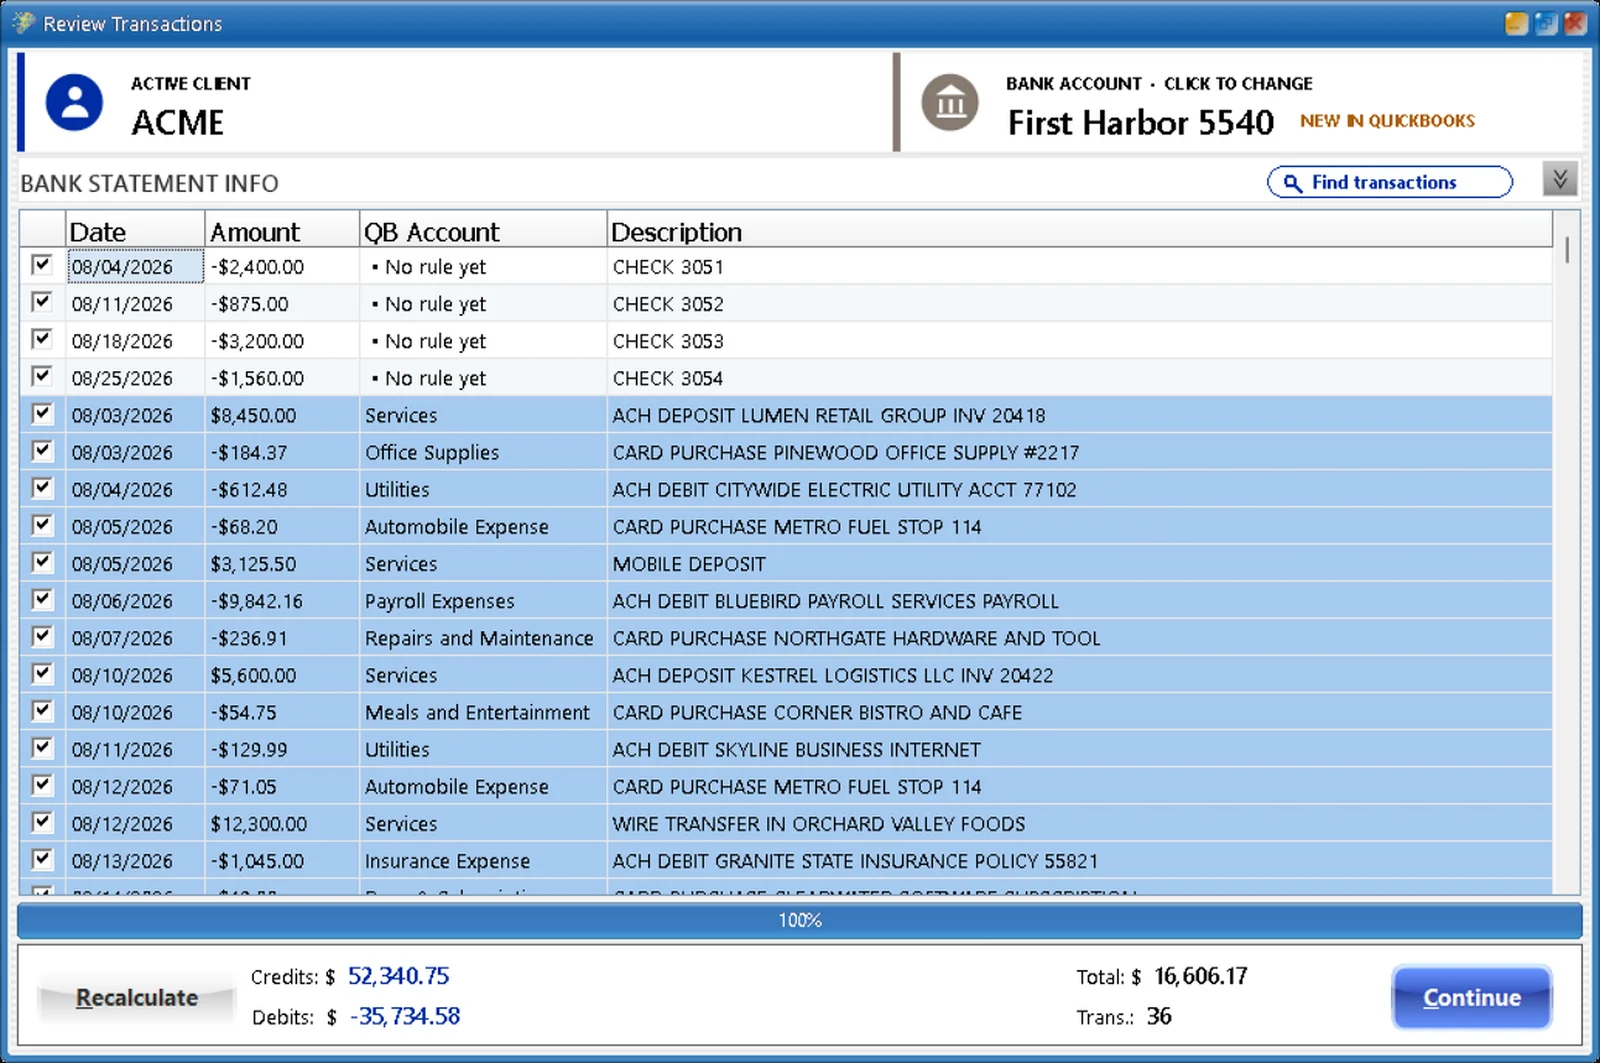Expand the double-chevron panel button
The height and width of the screenshot is (1063, 1600).
[x=1559, y=179]
